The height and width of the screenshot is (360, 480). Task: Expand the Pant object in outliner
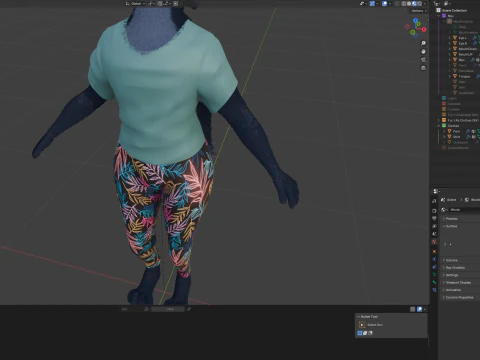click(x=444, y=131)
